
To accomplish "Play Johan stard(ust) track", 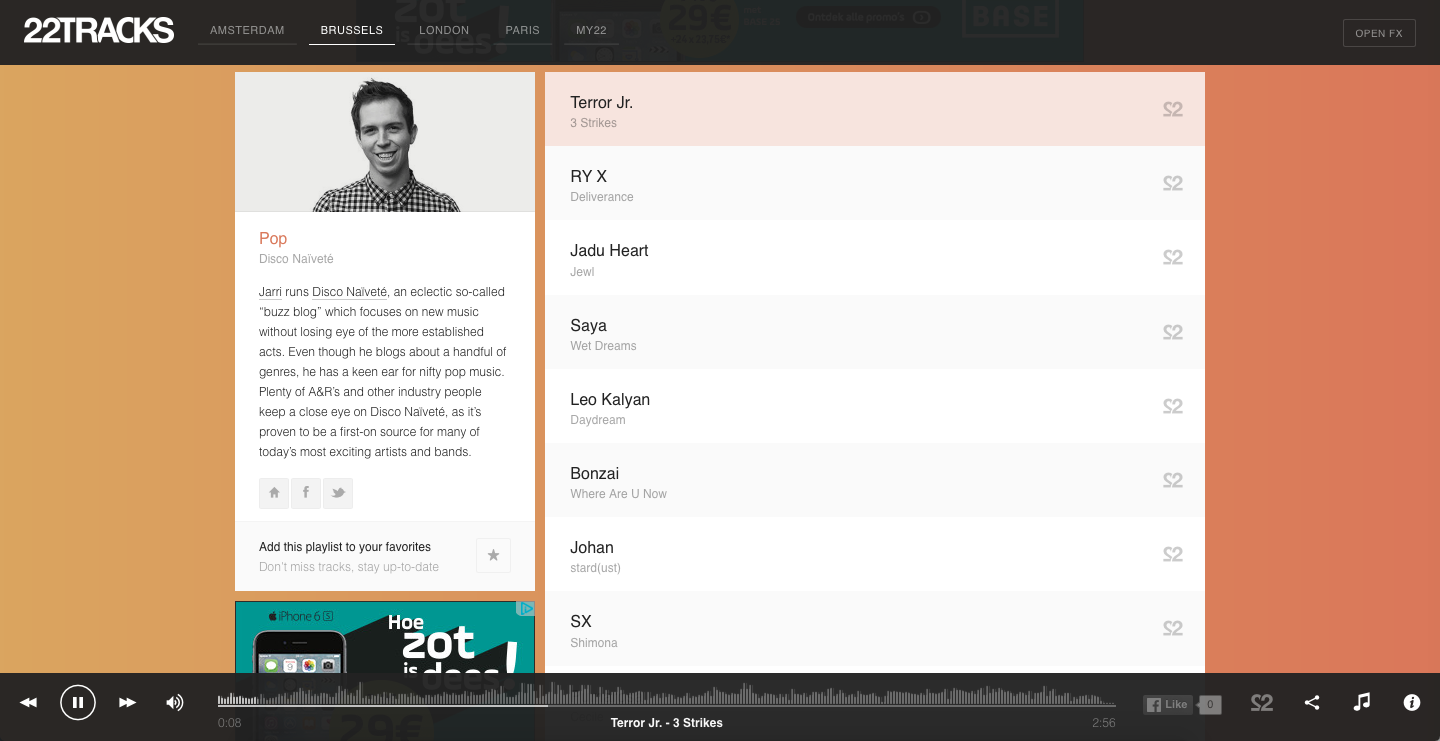I will click(x=875, y=554).
